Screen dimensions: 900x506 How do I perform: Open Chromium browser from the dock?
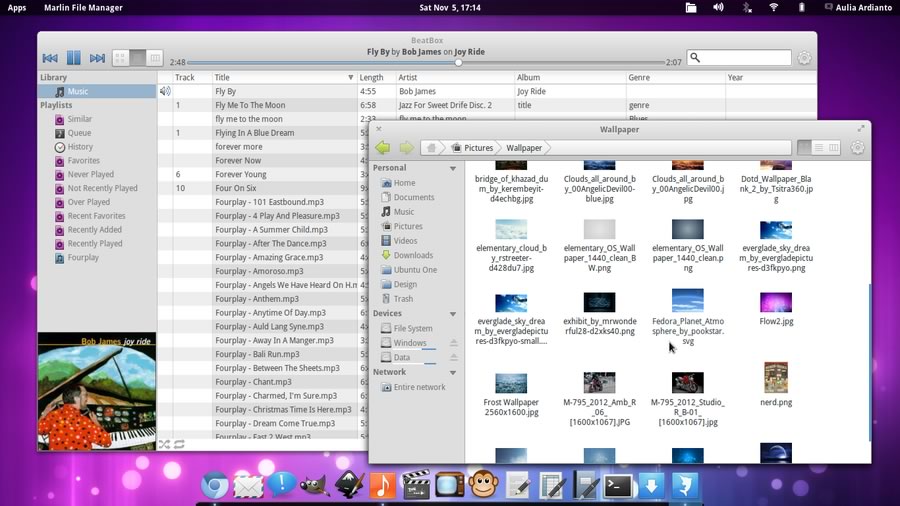tap(213, 486)
